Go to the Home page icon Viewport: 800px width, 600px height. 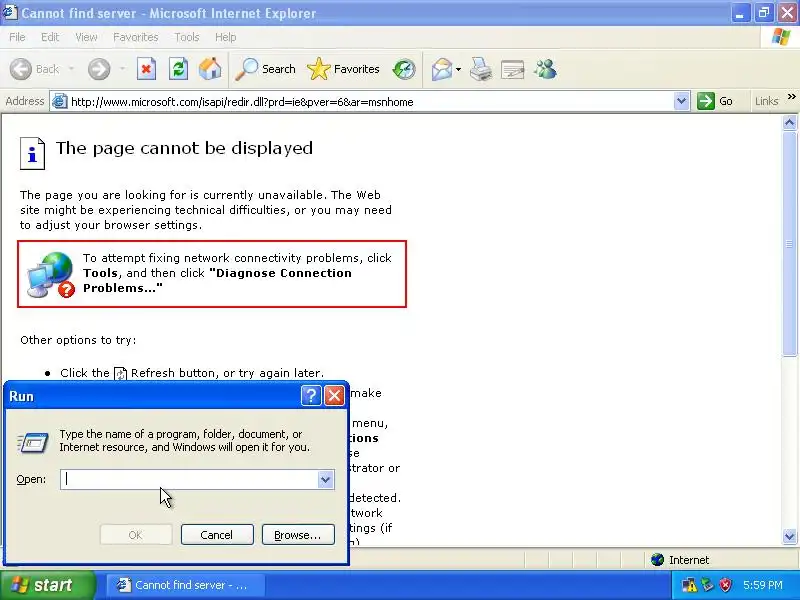[x=210, y=69]
